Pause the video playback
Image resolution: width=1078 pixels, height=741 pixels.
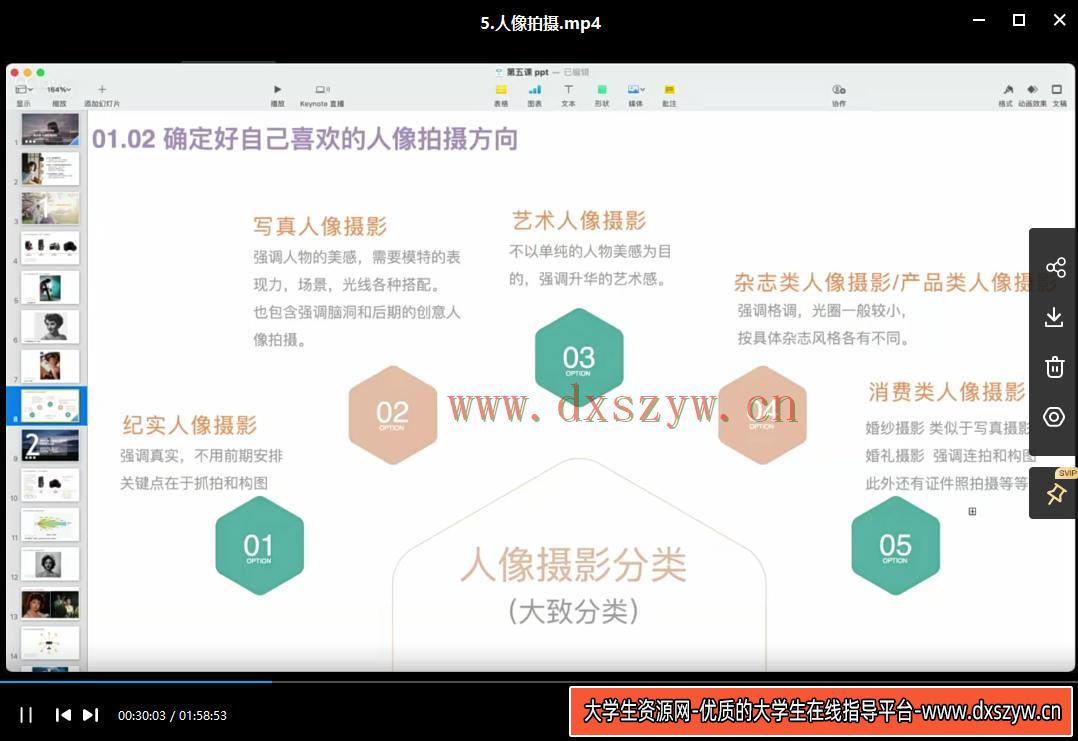[26, 715]
